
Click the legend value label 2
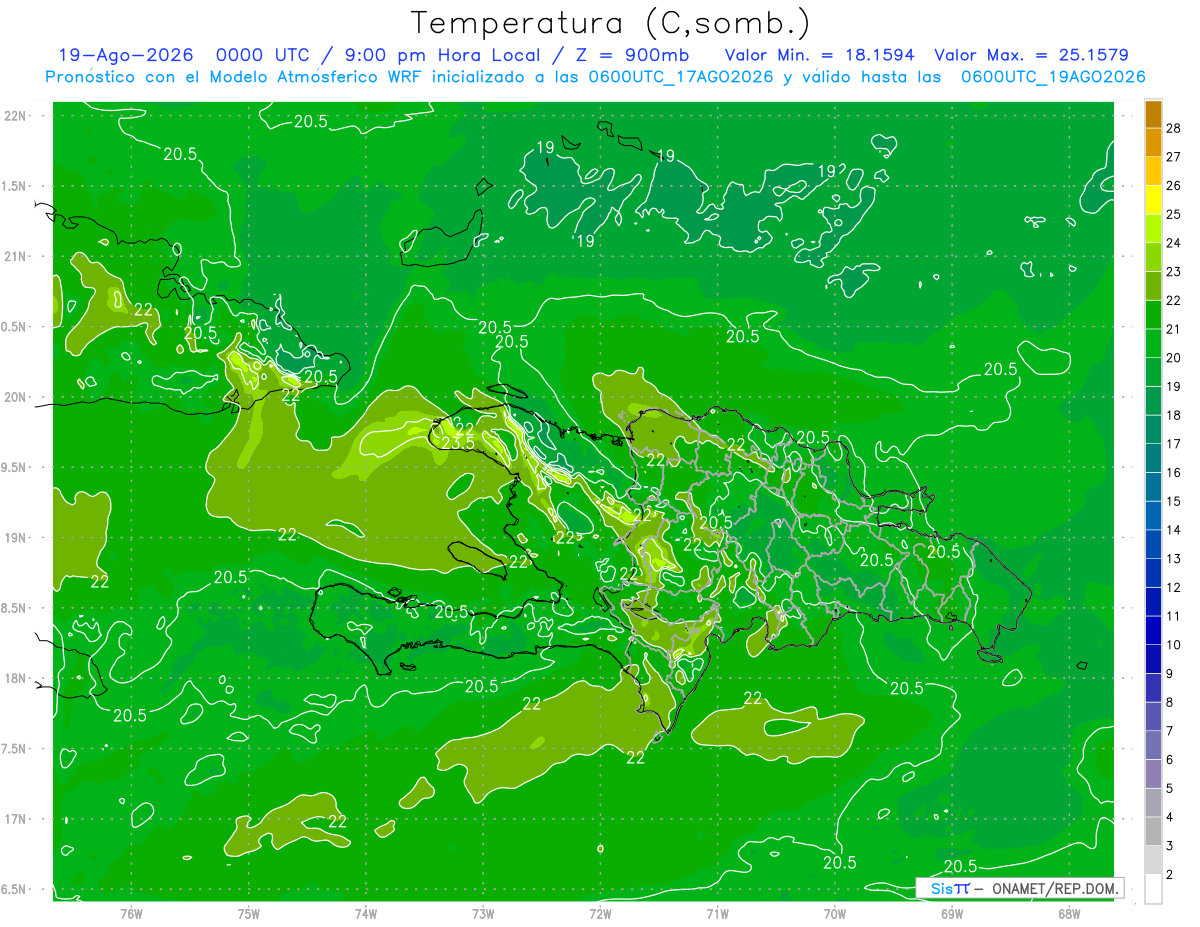pos(1170,875)
